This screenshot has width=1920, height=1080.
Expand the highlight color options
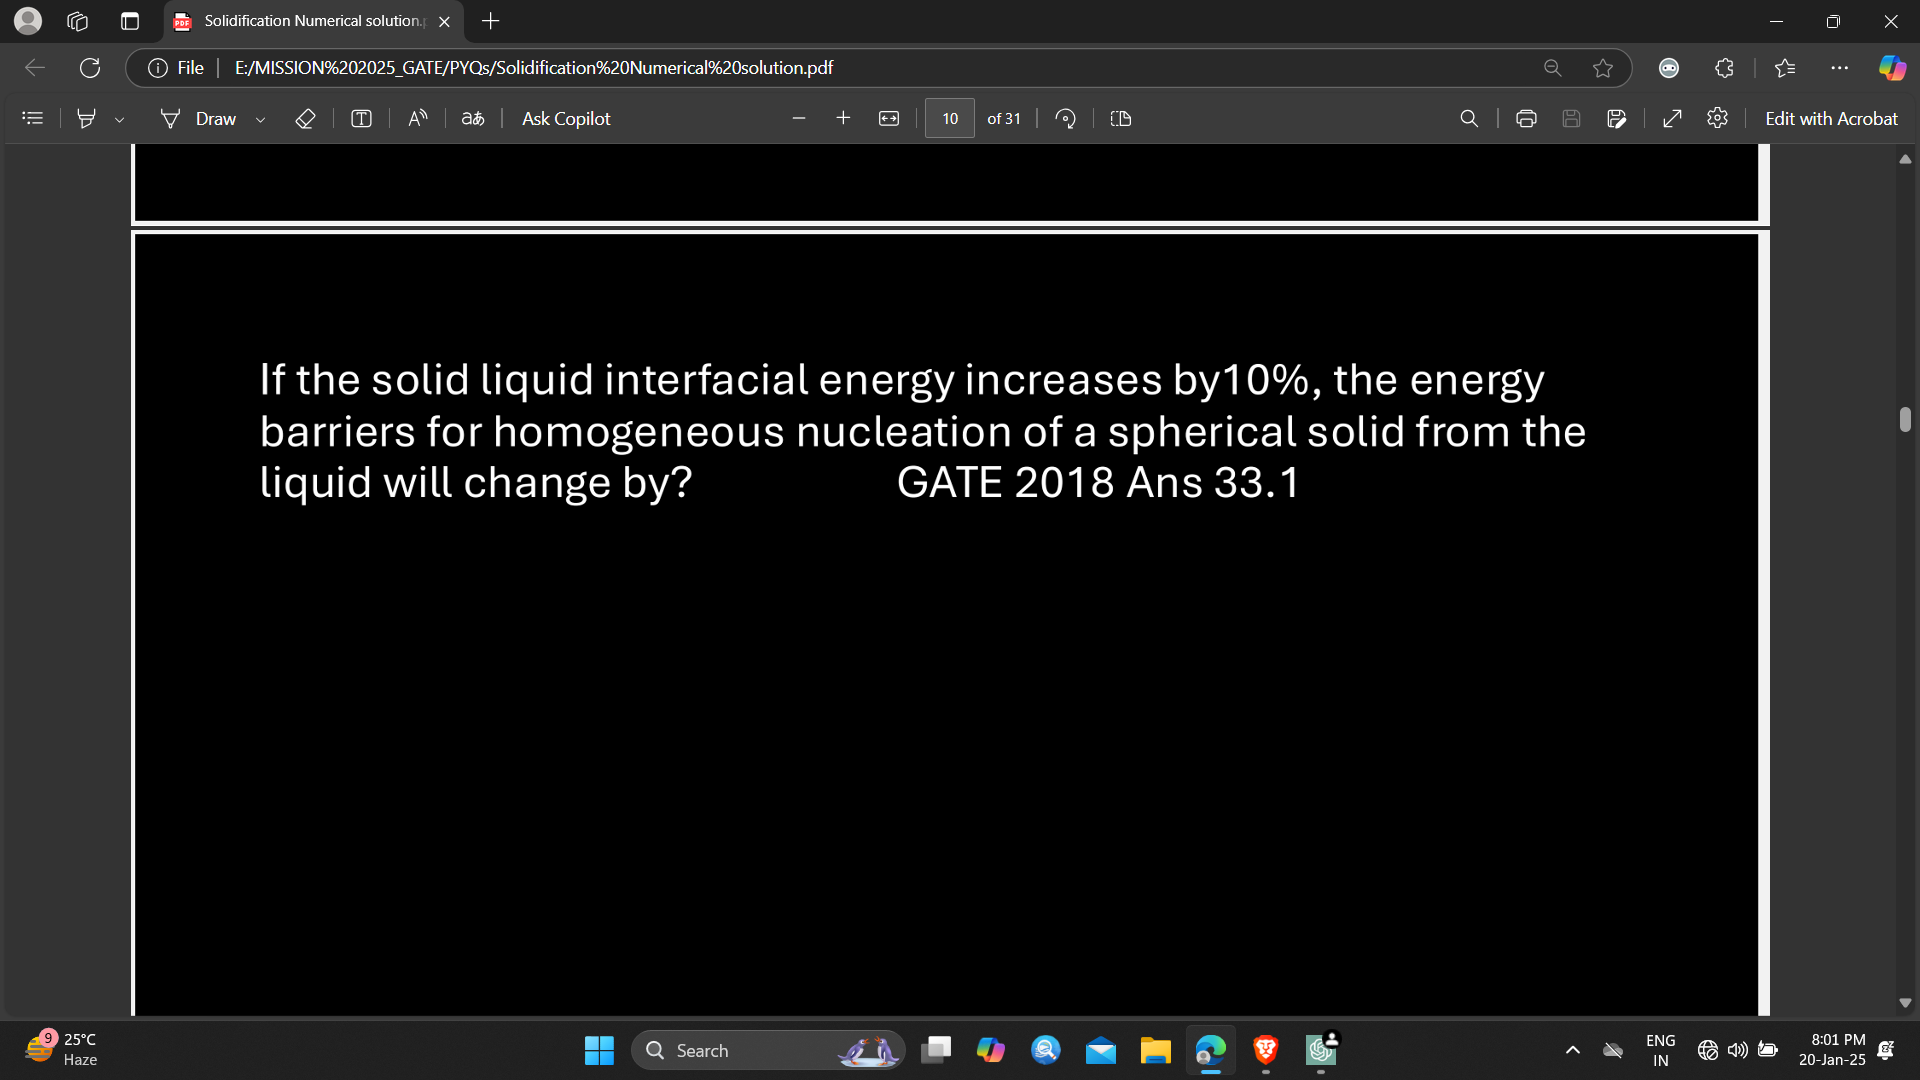click(x=120, y=118)
